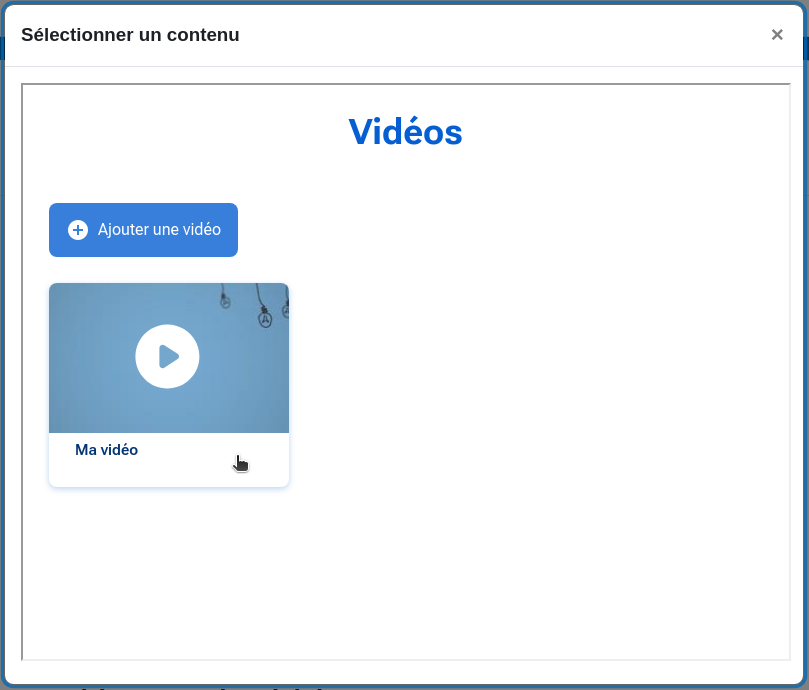Click the Vidéos heading

pos(406,132)
